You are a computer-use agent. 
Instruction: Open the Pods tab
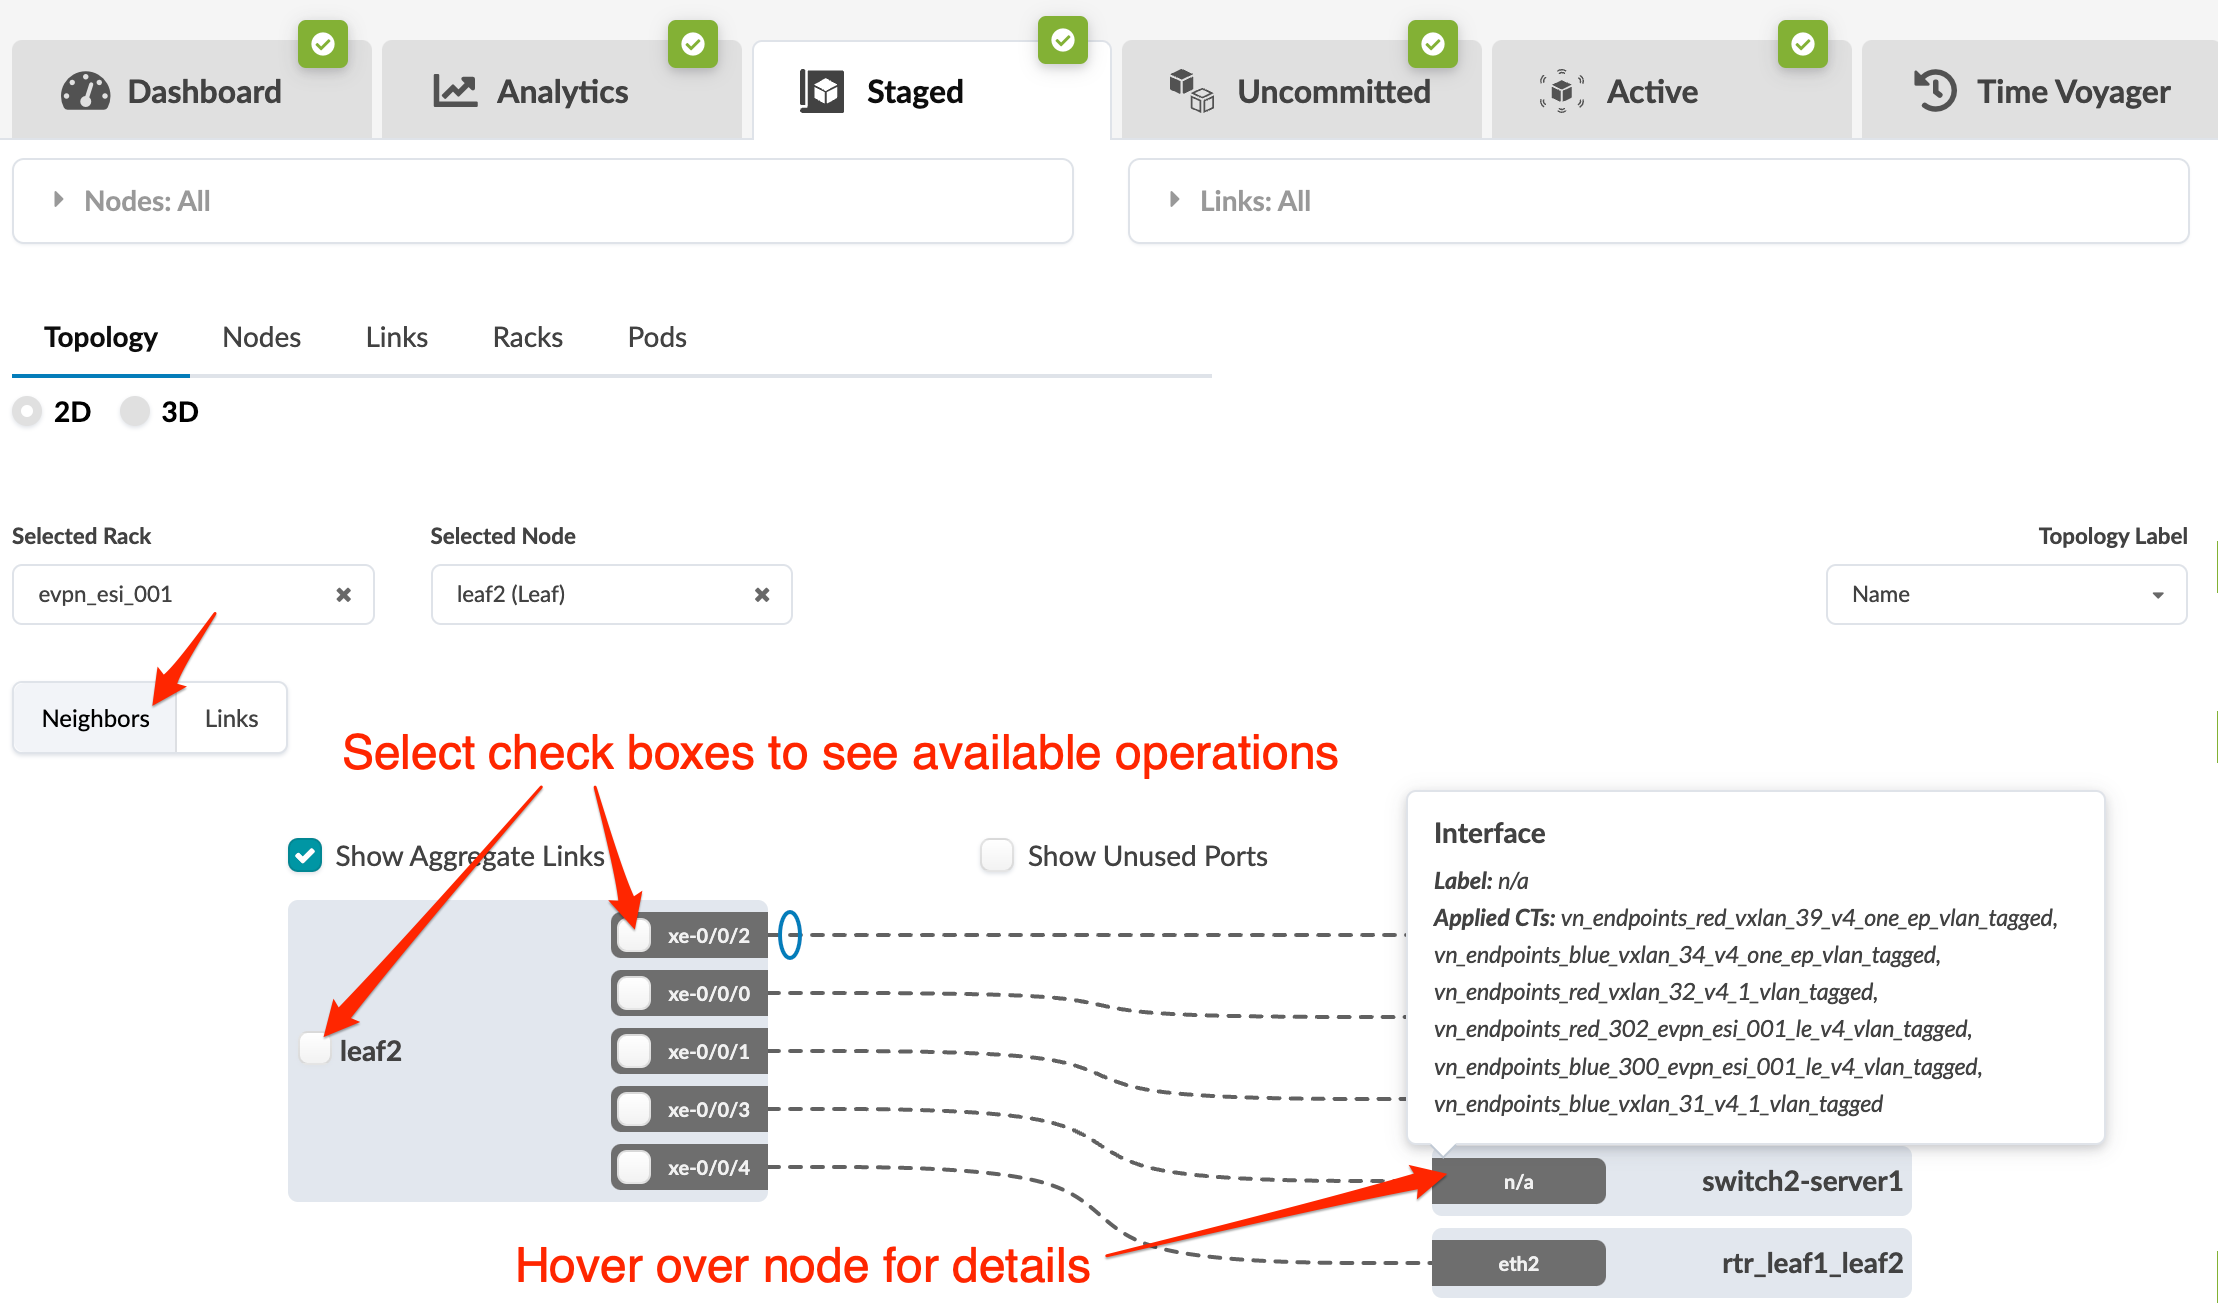[x=656, y=338]
